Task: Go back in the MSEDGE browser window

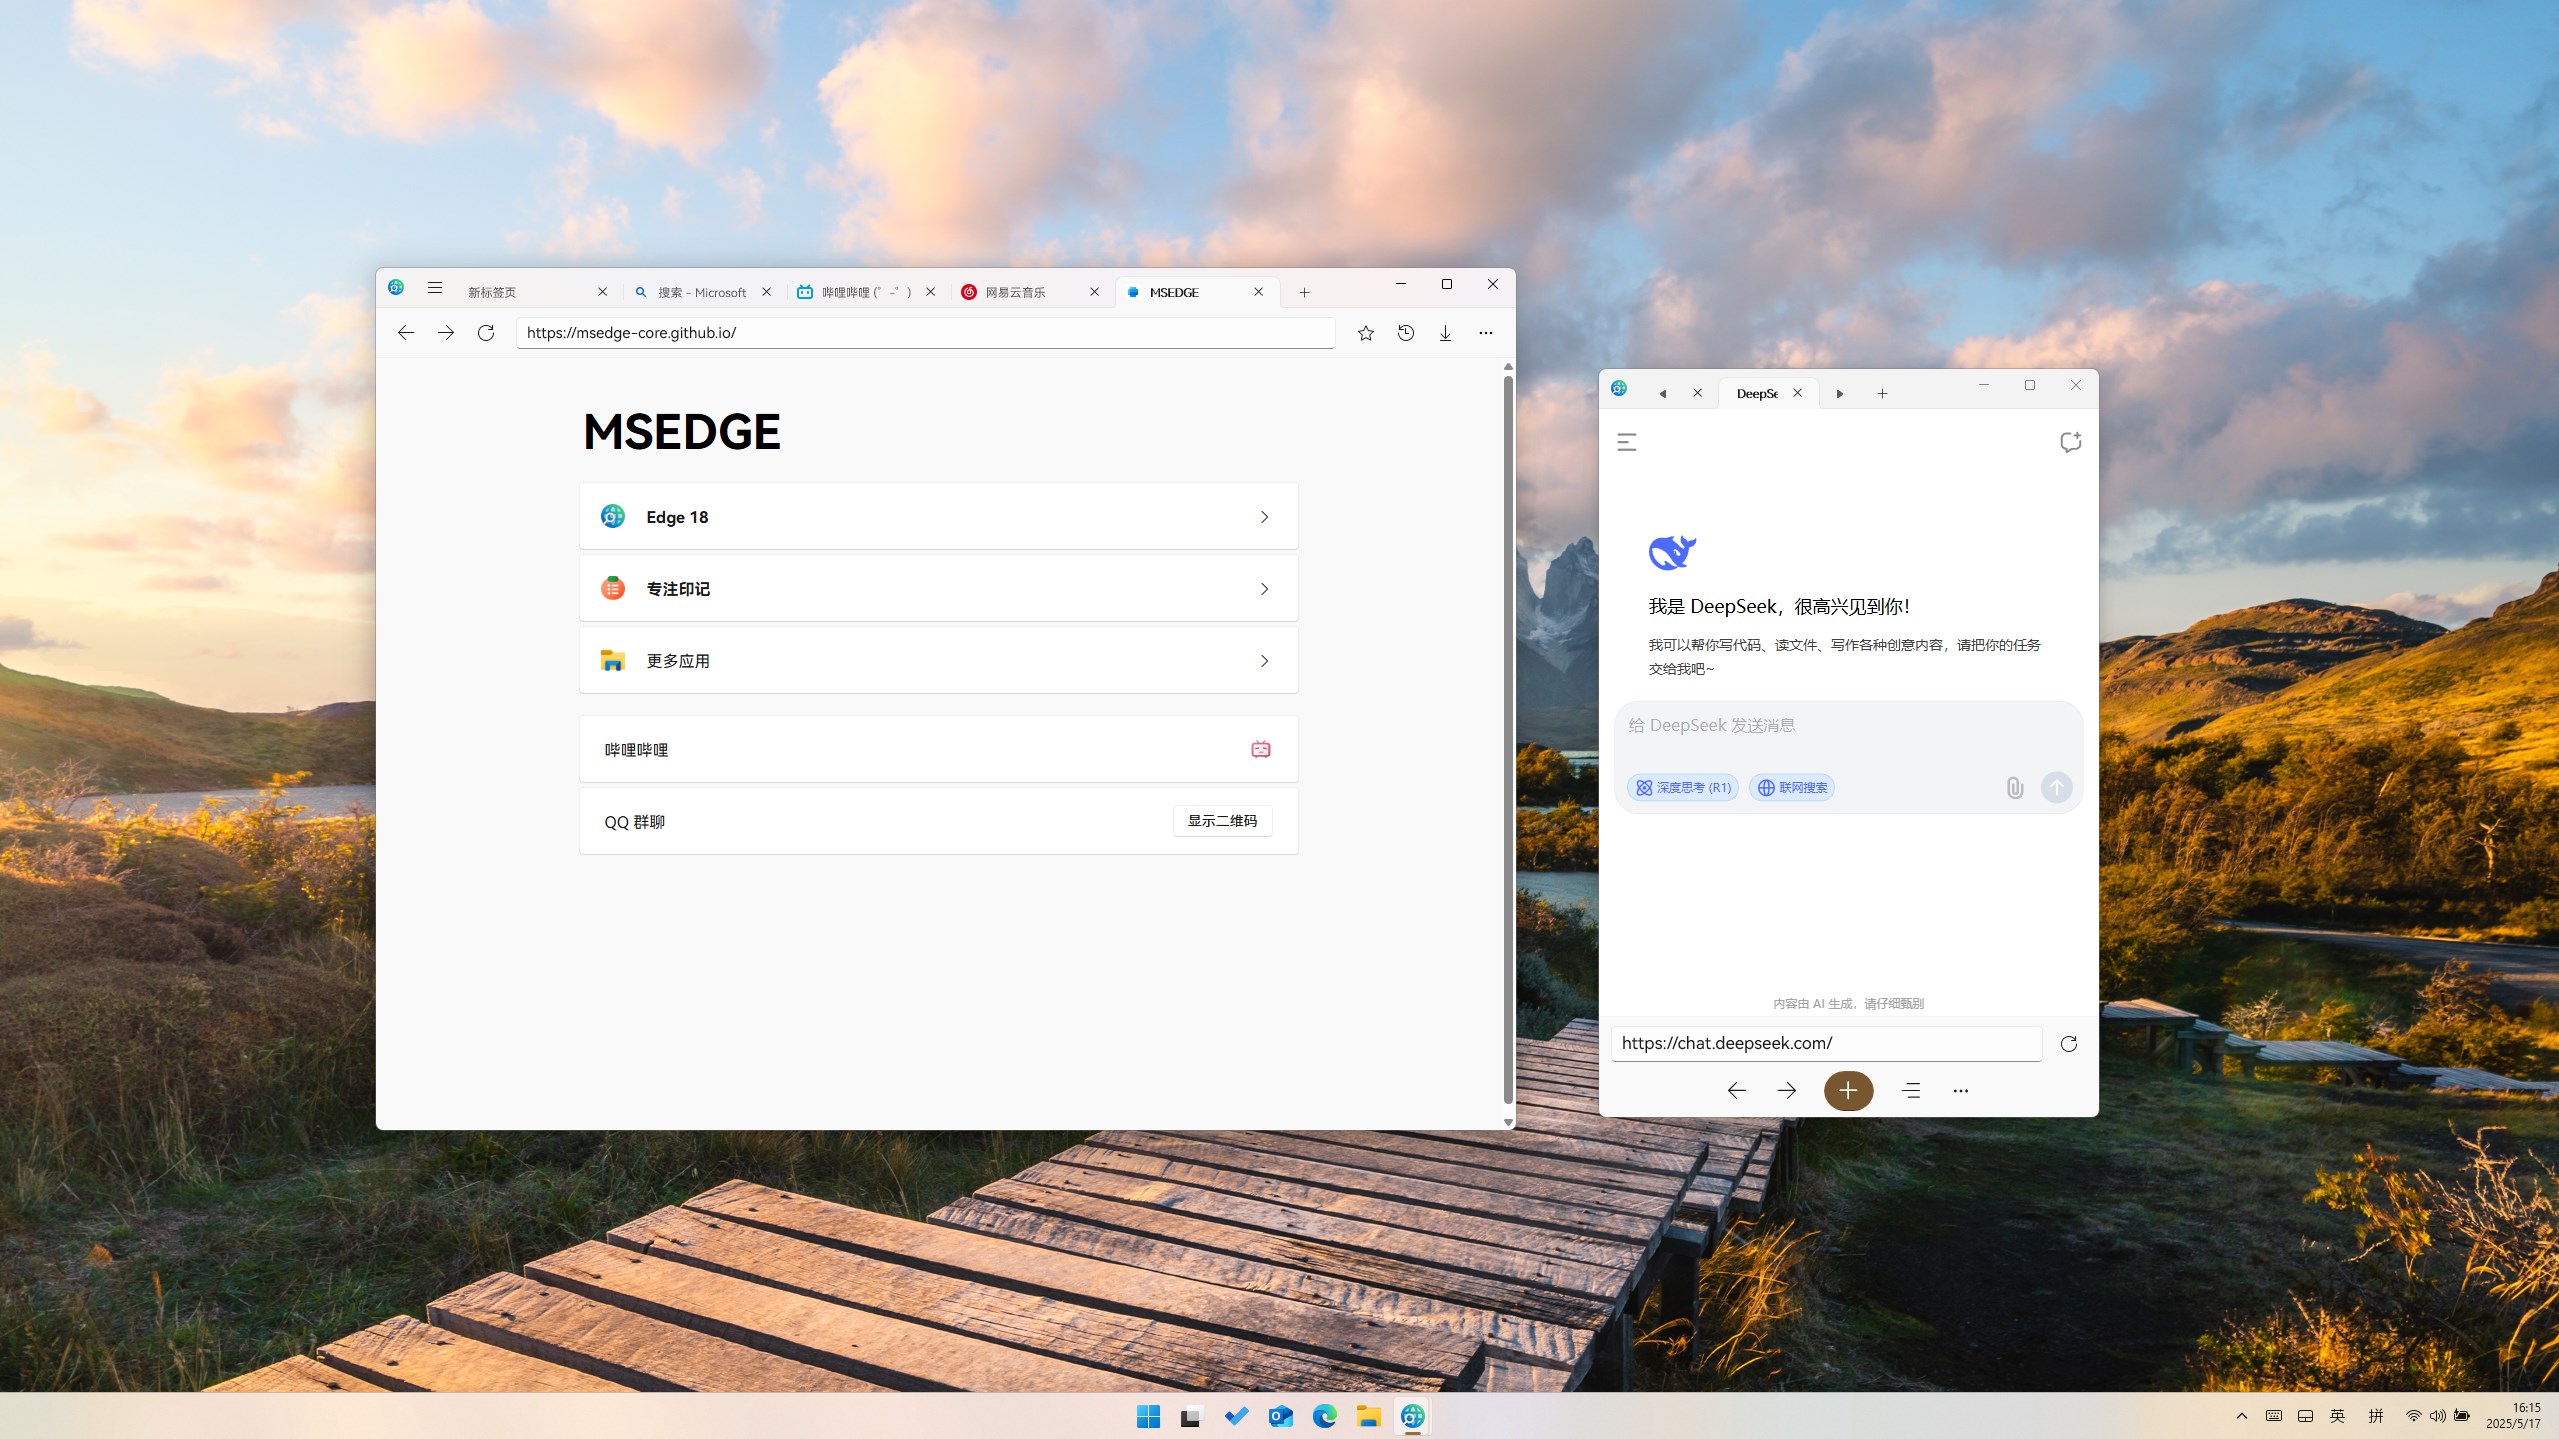Action: (x=405, y=333)
